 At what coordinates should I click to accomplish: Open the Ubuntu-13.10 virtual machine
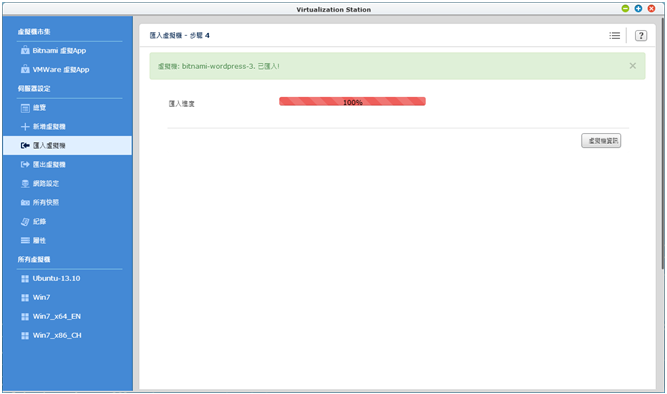(x=51, y=279)
